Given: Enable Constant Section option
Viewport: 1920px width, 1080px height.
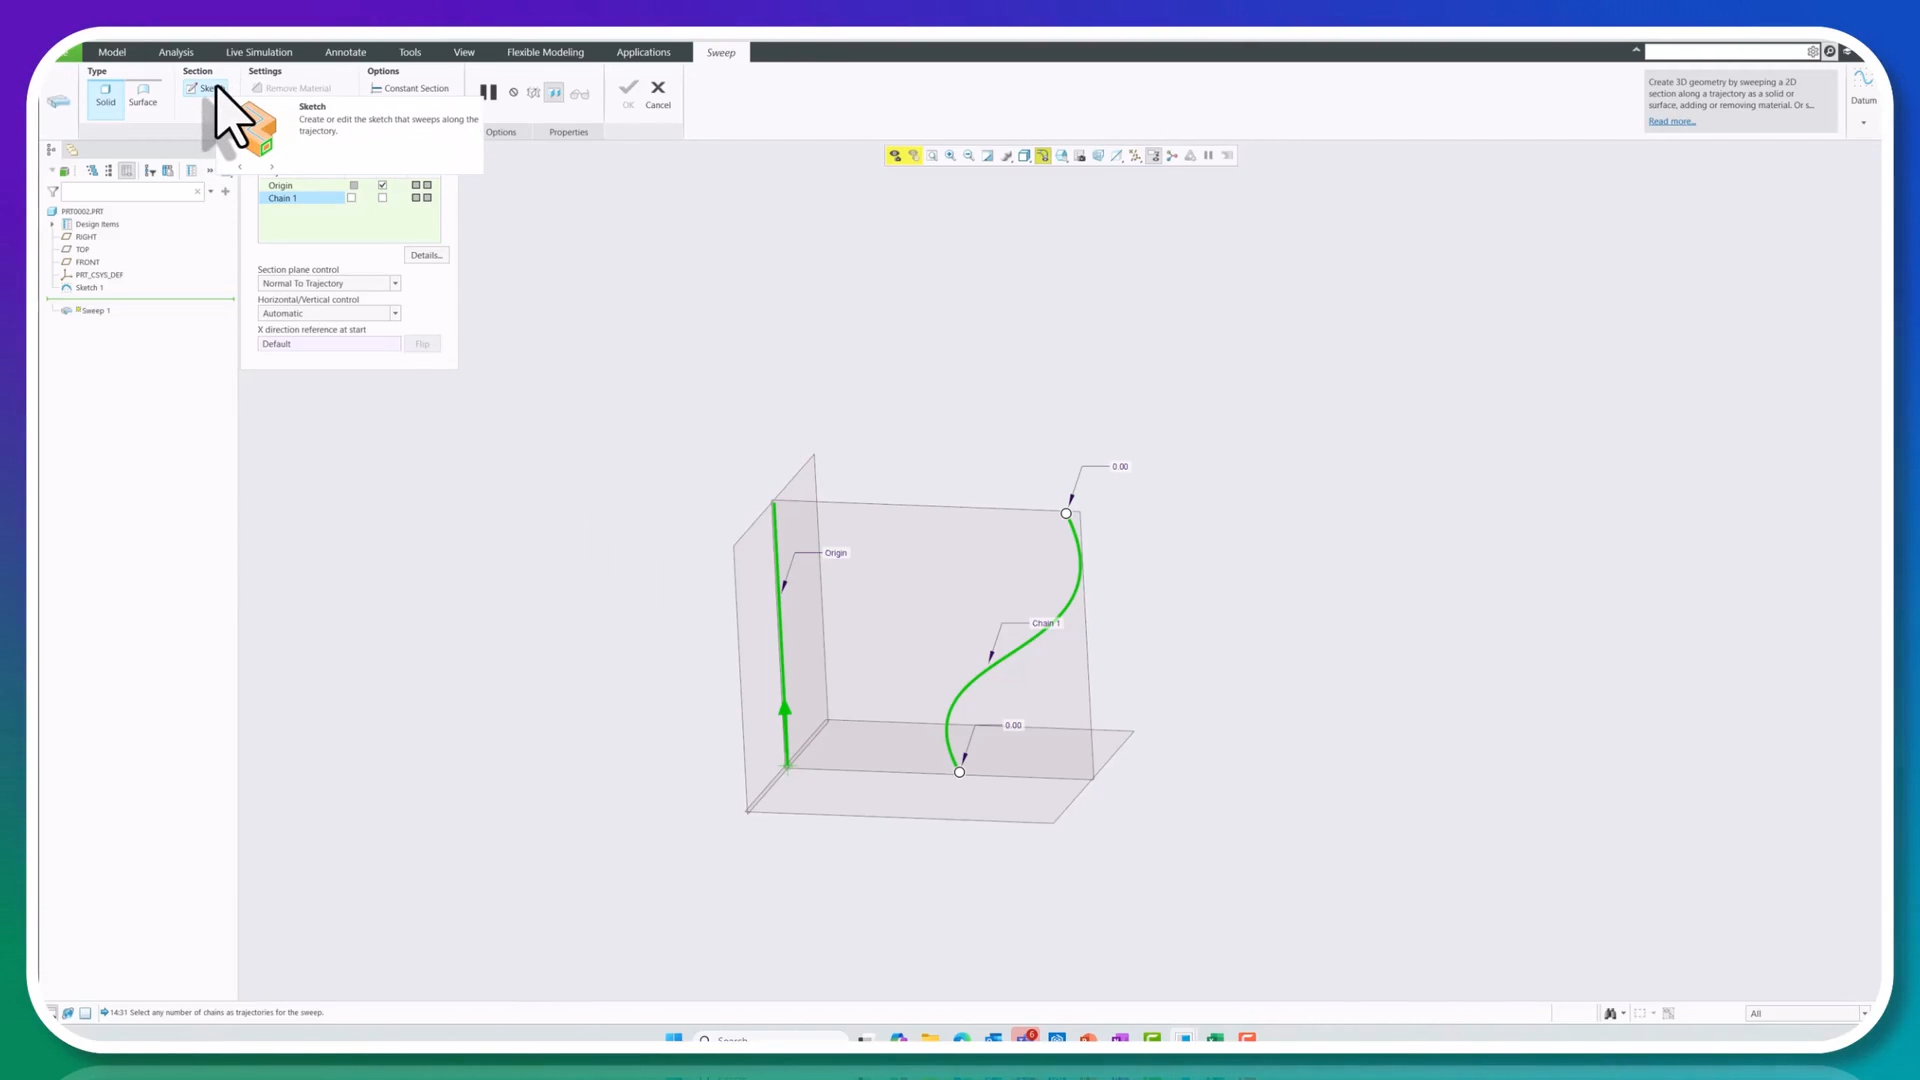Looking at the screenshot, I should pos(410,88).
